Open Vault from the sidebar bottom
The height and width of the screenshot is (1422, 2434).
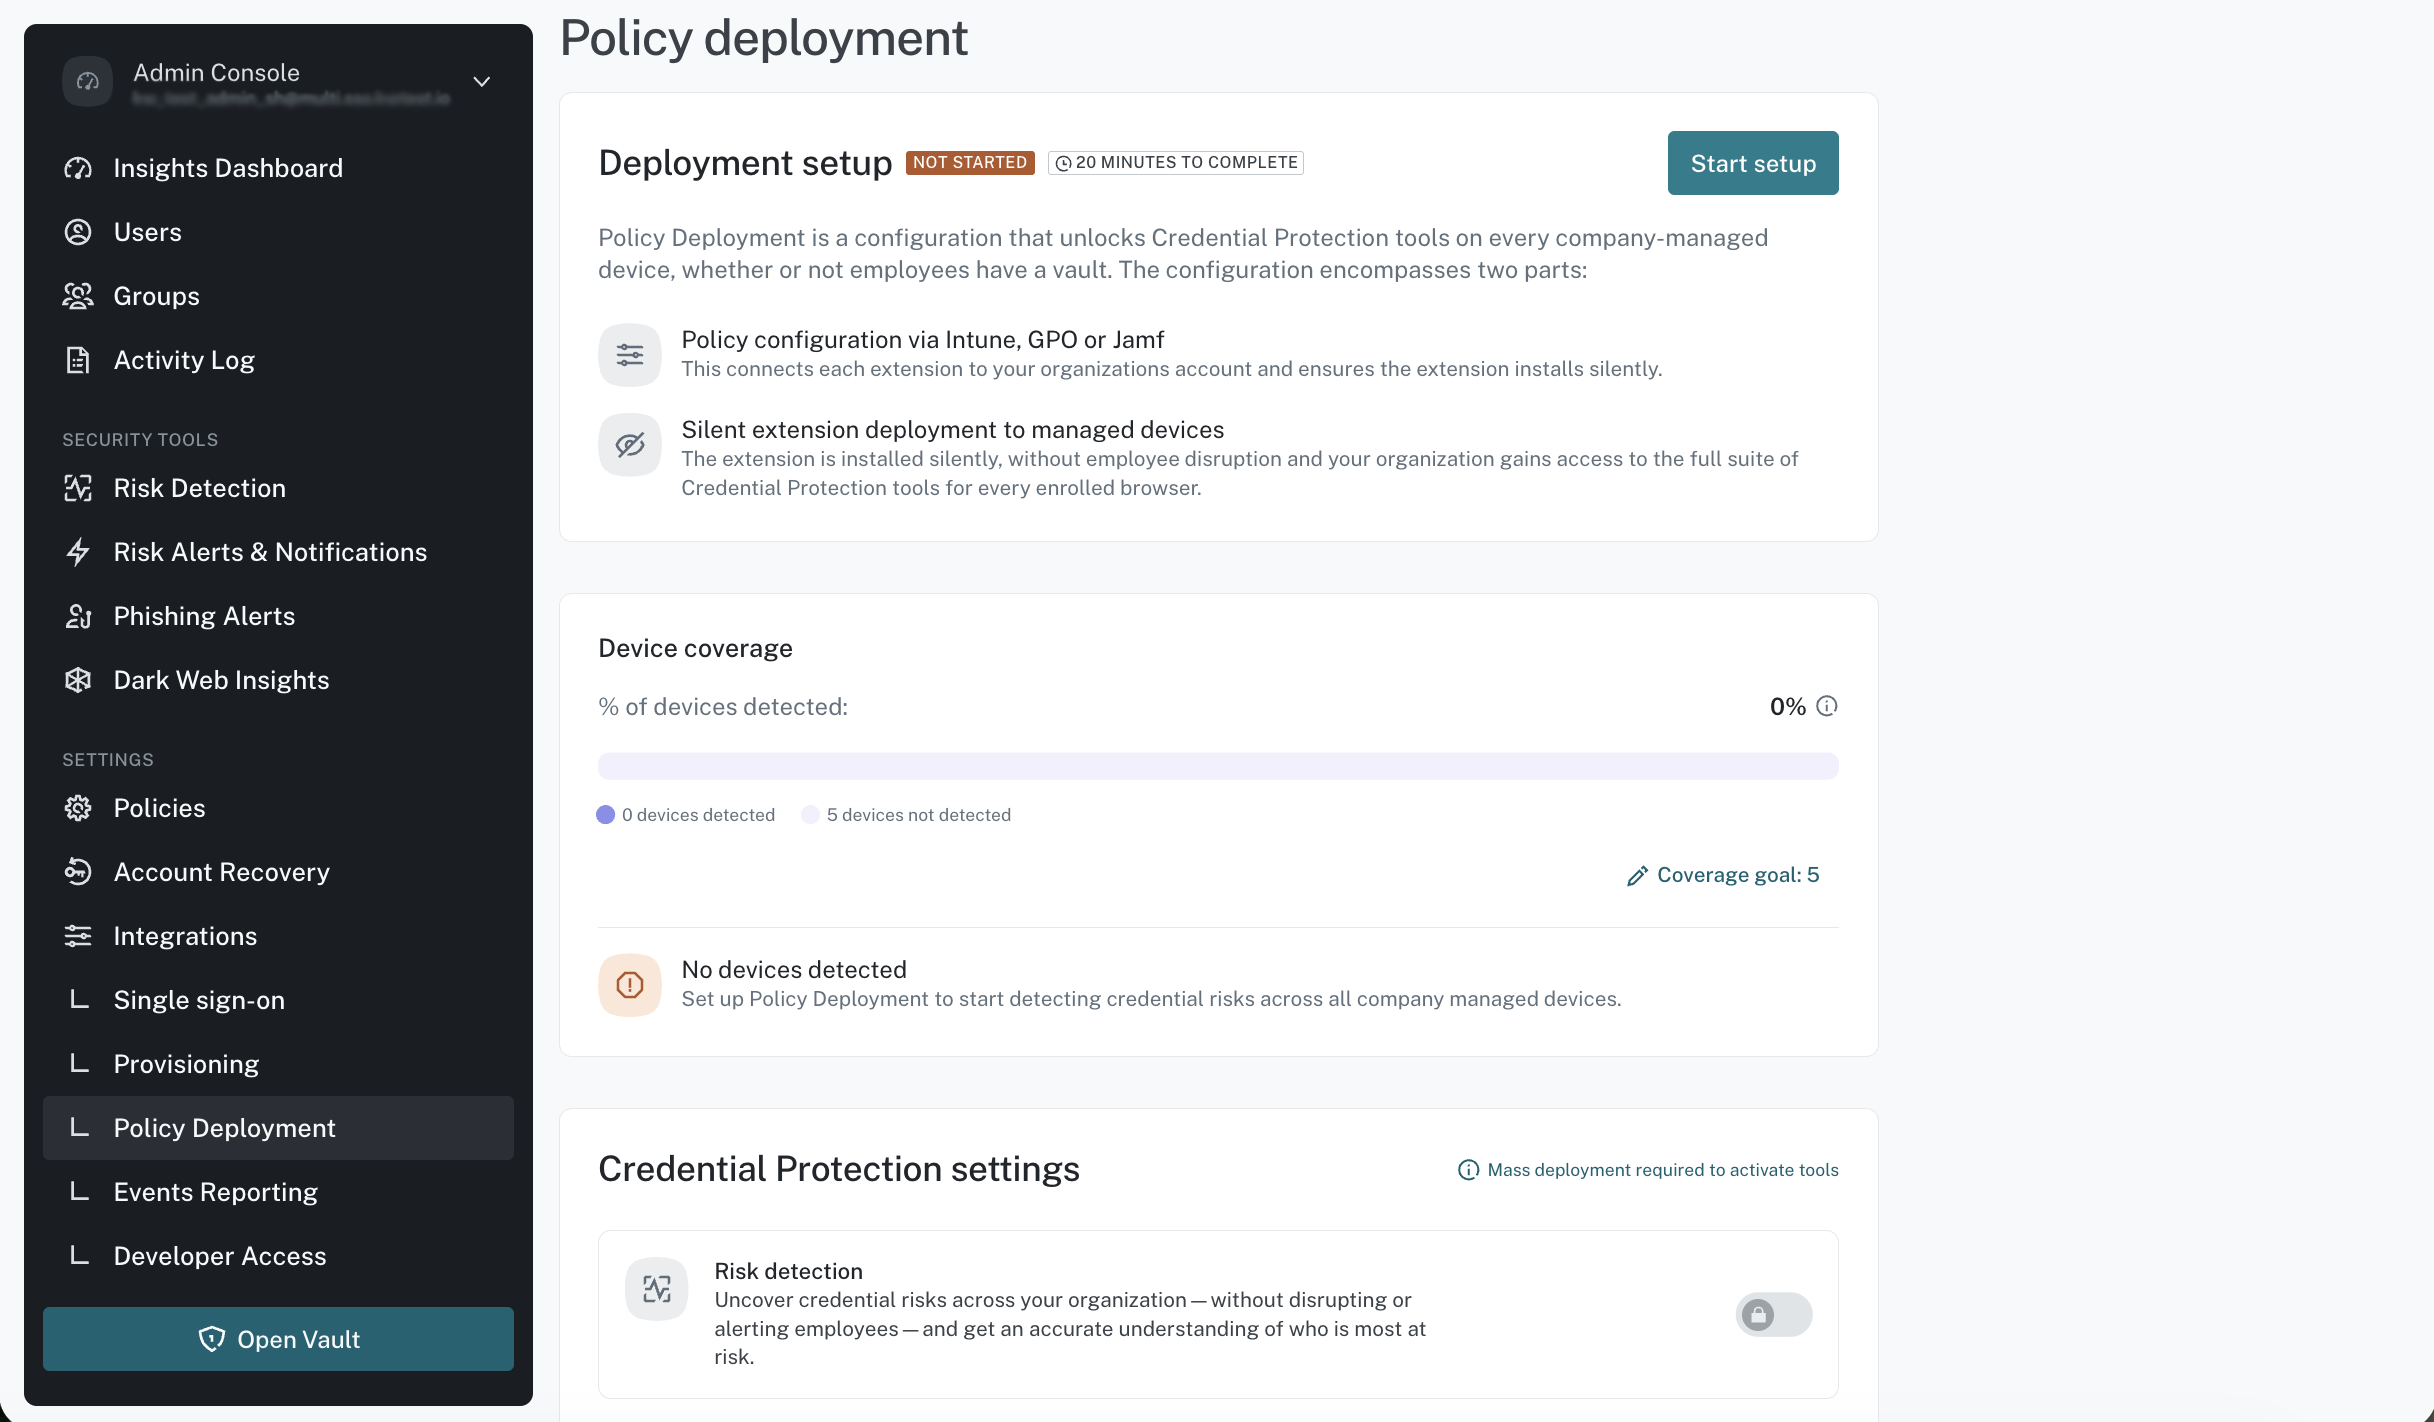pyautogui.click(x=278, y=1339)
